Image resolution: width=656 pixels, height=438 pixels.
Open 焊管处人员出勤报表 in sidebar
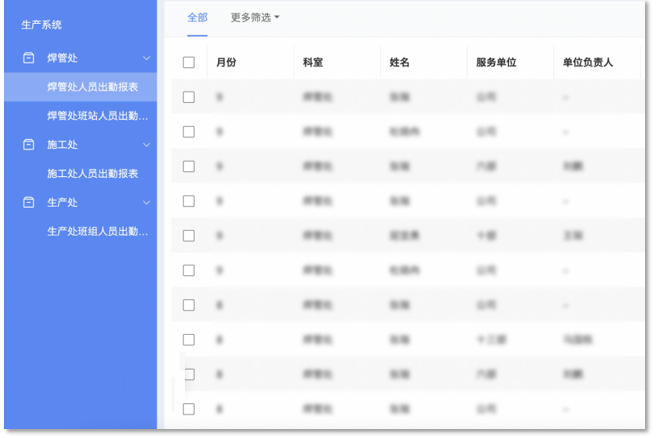point(80,87)
